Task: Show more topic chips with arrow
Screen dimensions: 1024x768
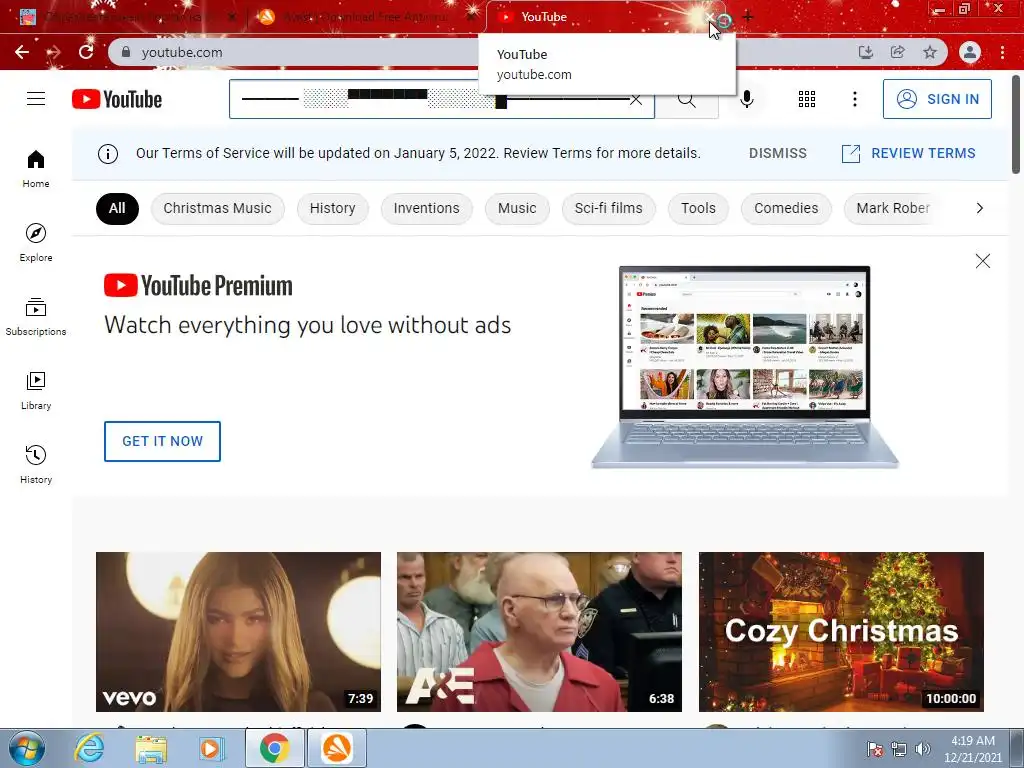Action: [980, 208]
